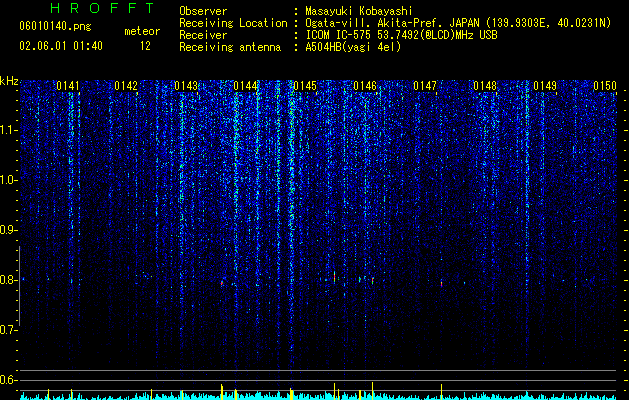Click the A504HB(yagi 4el) antenna value
Image resolution: width=629 pixels, height=400 pixels.
(x=353, y=47)
